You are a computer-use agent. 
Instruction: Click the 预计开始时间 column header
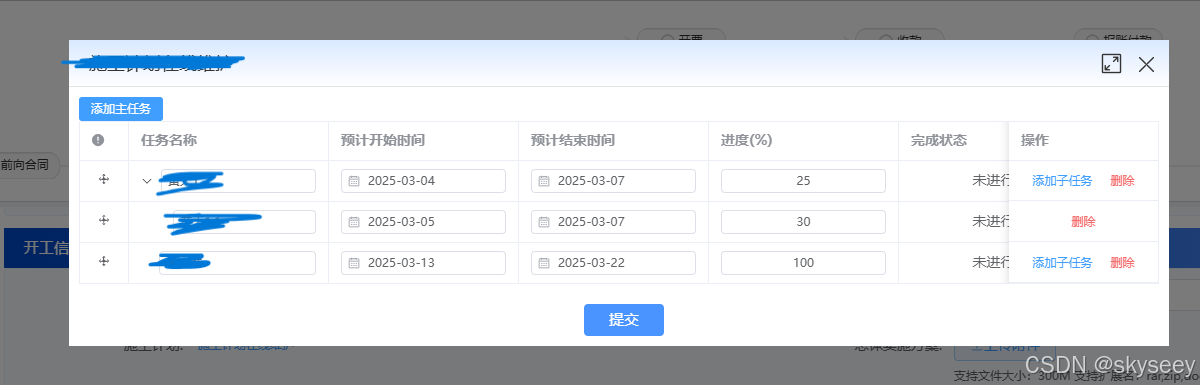(383, 141)
